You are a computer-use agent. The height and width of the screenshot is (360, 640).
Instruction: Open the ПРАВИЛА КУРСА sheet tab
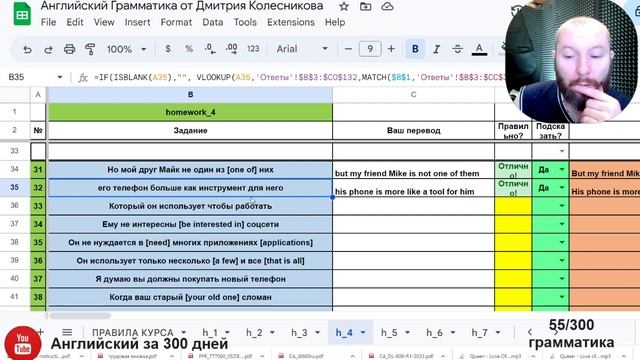133,333
